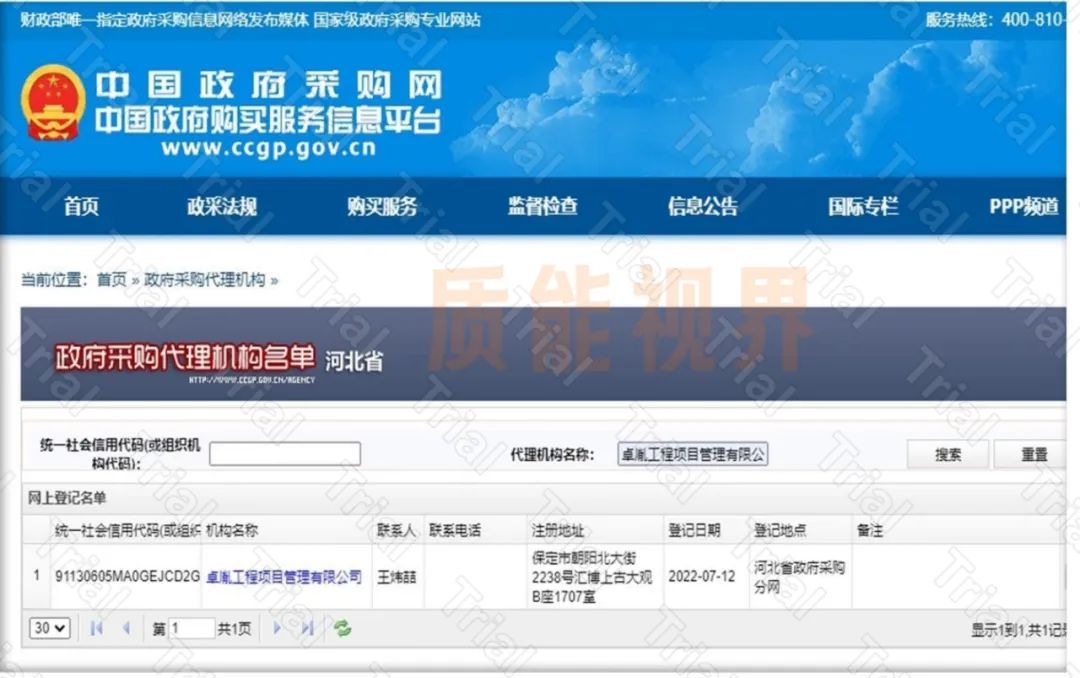Click the 网上登记名单 panel title
The height and width of the screenshot is (678, 1080).
click(67, 498)
